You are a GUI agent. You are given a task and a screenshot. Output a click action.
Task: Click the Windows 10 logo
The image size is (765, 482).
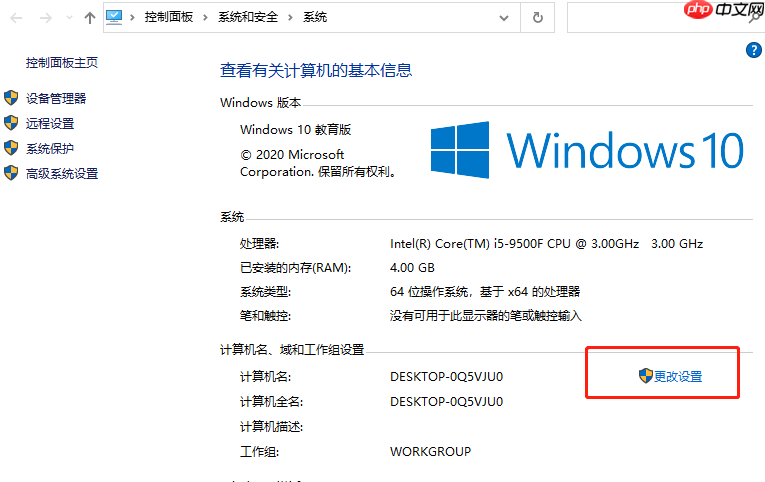(587, 150)
